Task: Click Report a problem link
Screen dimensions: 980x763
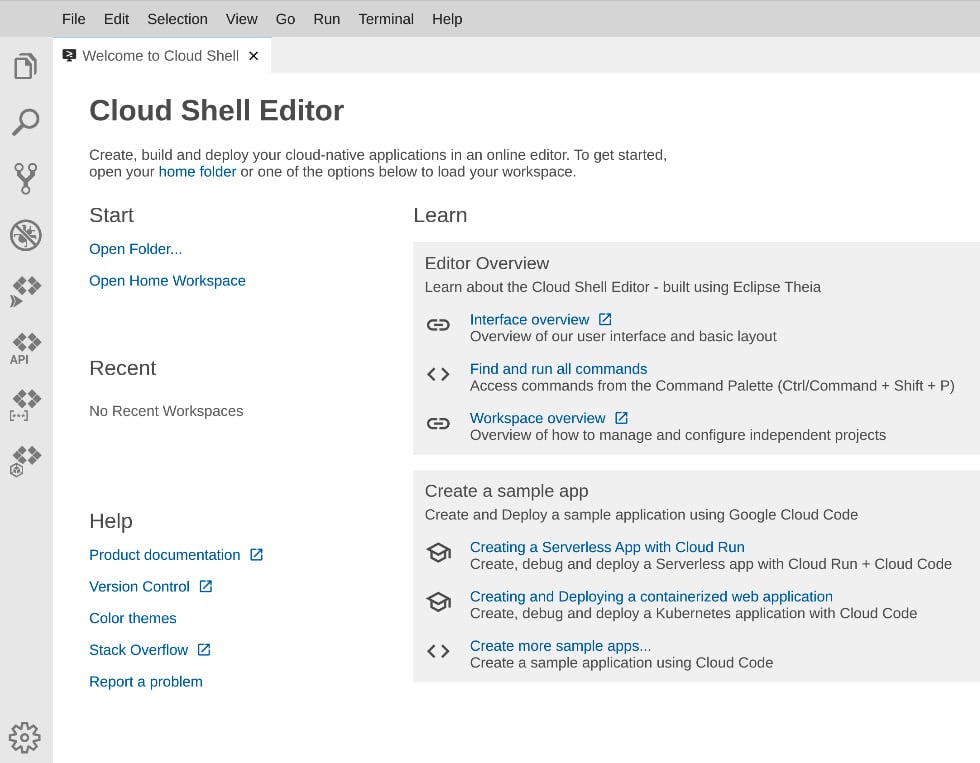Action: [146, 682]
